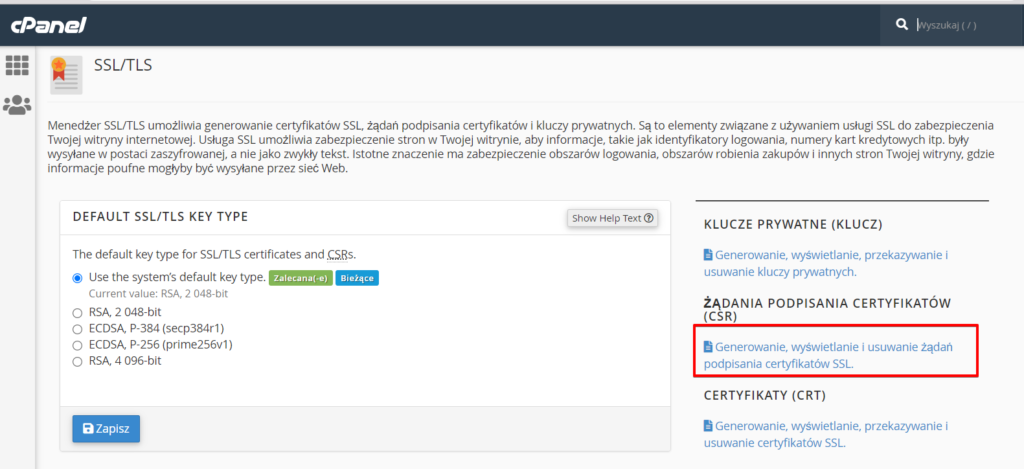The image size is (1024, 469).
Task: Toggle the Show Help Text button
Action: click(x=613, y=218)
